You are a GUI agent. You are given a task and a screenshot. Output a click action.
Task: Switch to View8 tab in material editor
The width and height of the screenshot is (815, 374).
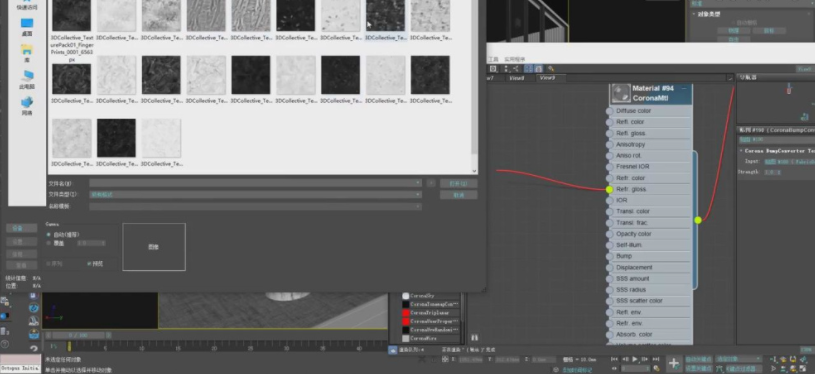tap(517, 78)
